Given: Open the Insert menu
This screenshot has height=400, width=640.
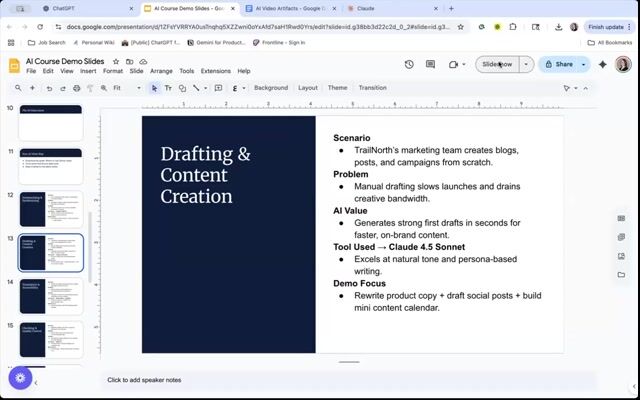Looking at the screenshot, I should (x=88, y=71).
